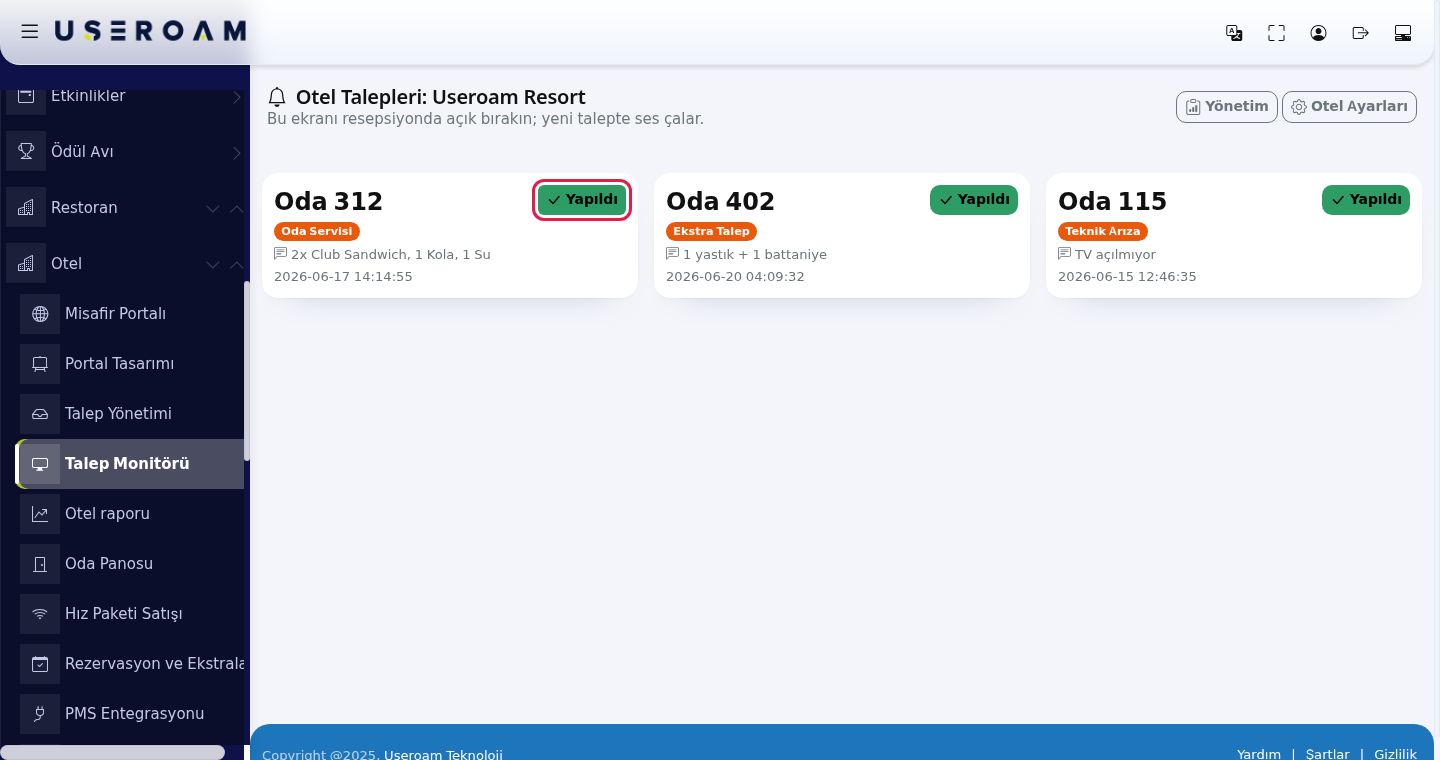The image size is (1440, 760).
Task: Click the horizontal scrollbar below the sidebar
Action: 113,752
